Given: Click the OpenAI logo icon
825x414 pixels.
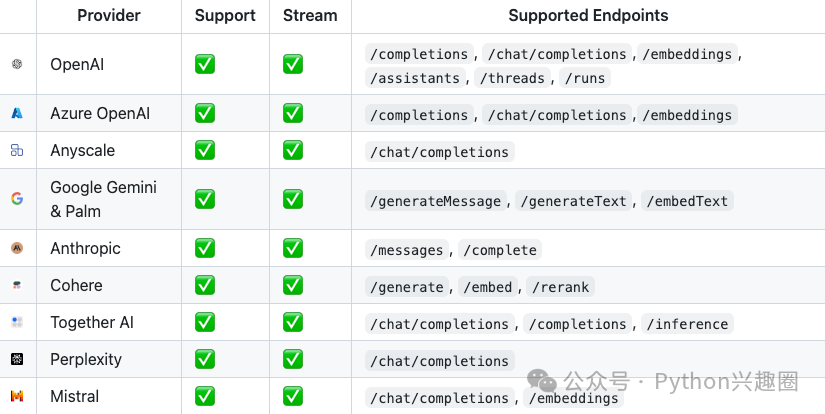Looking at the screenshot, I should 17,64.
